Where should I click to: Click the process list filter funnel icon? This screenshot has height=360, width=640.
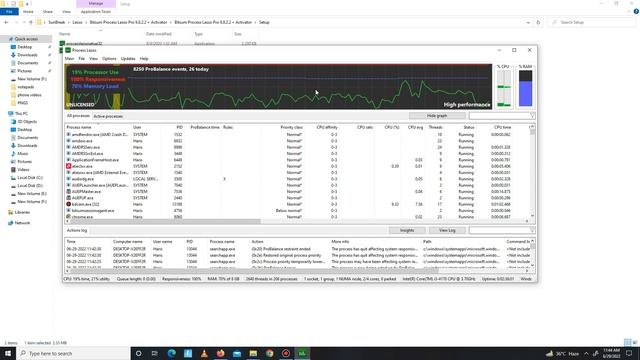pos(532,116)
